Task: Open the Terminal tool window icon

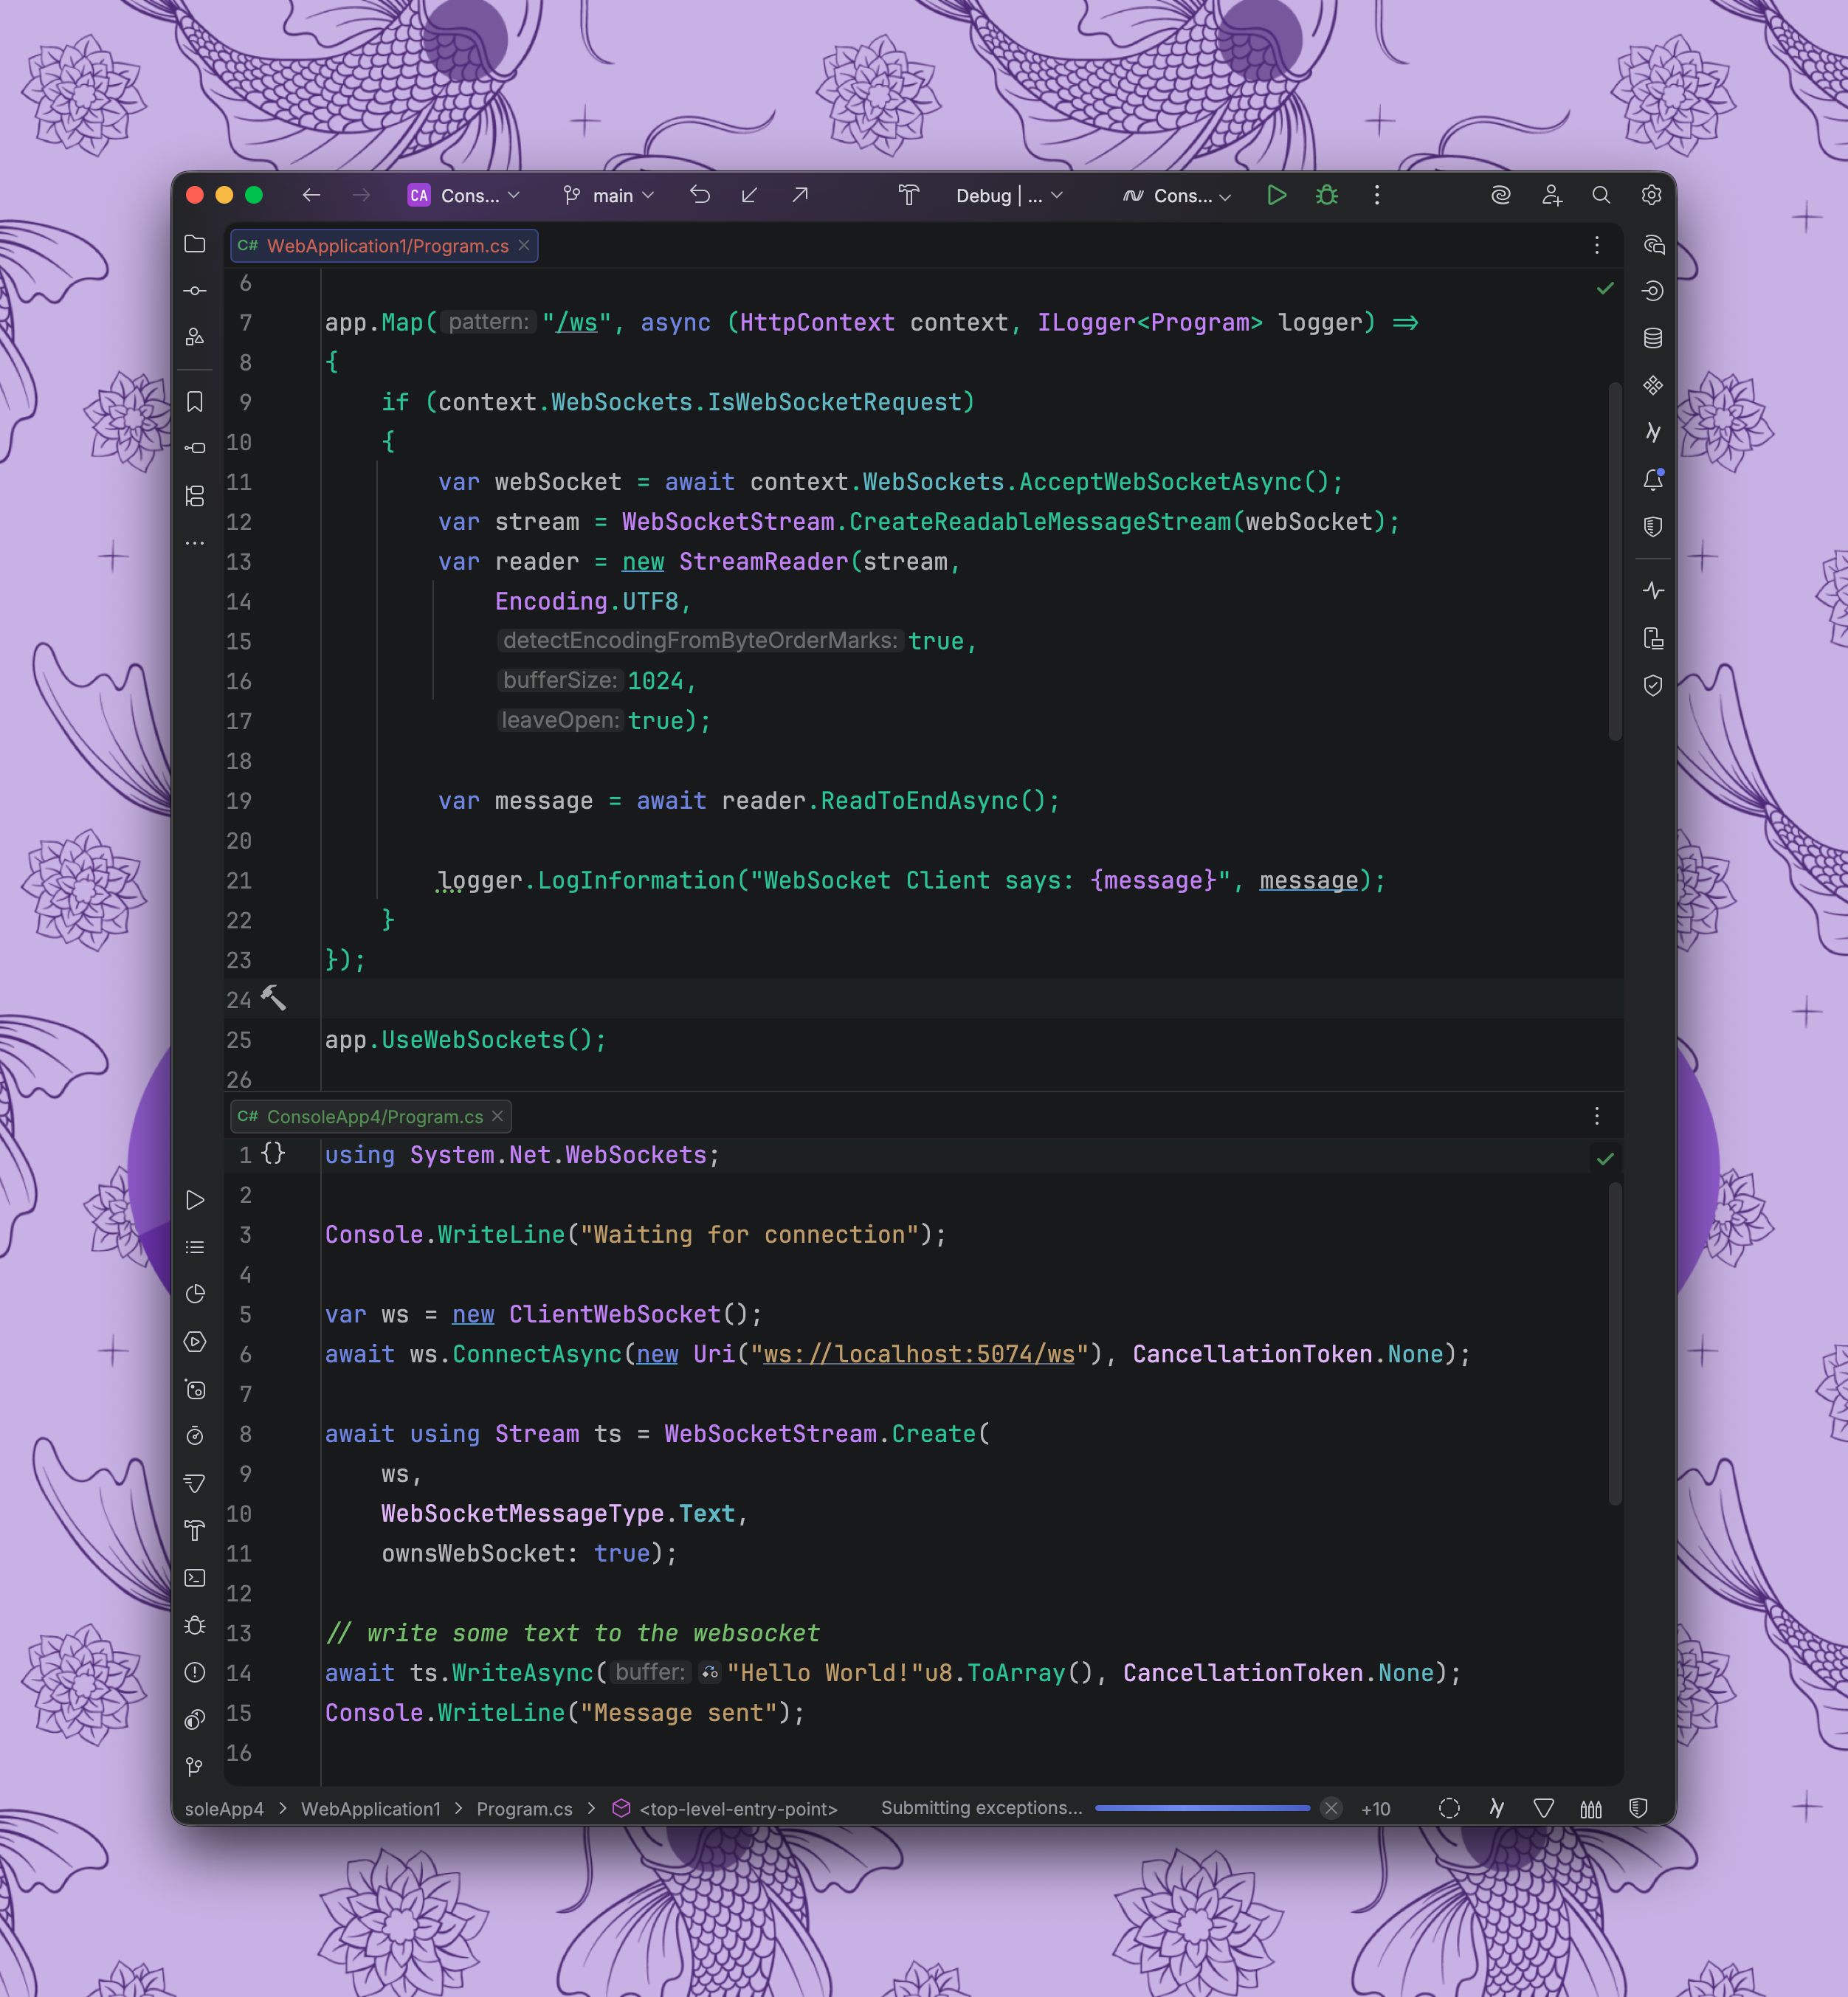Action: point(195,1577)
